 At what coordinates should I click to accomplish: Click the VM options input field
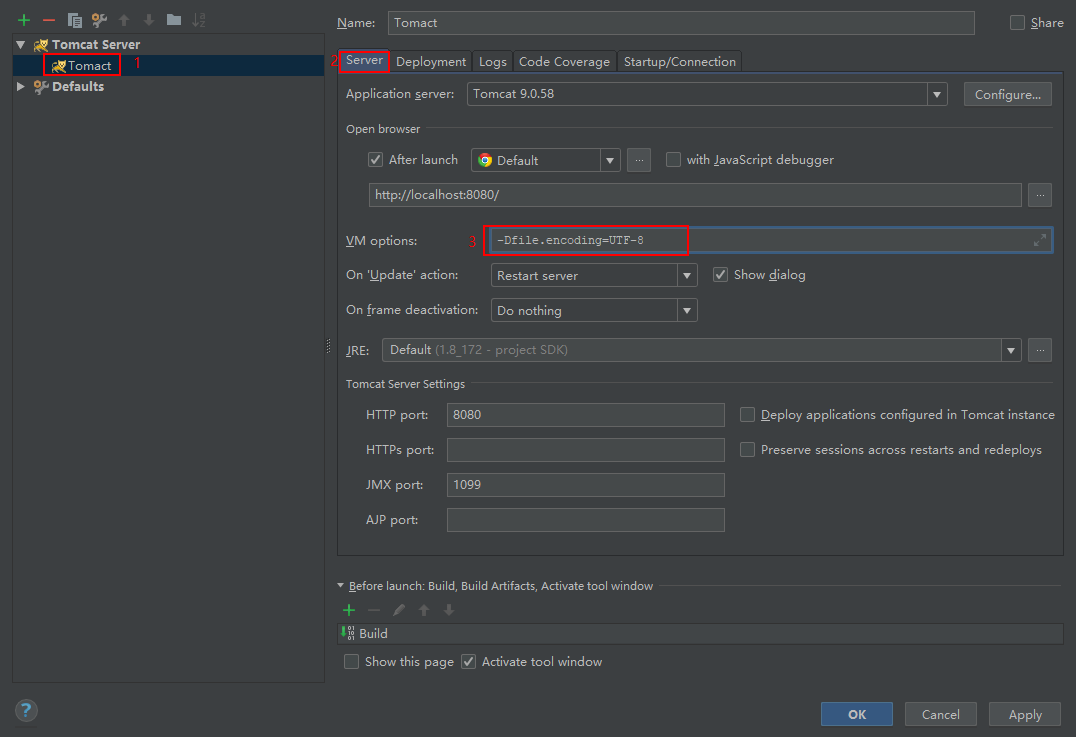[x=771, y=240]
